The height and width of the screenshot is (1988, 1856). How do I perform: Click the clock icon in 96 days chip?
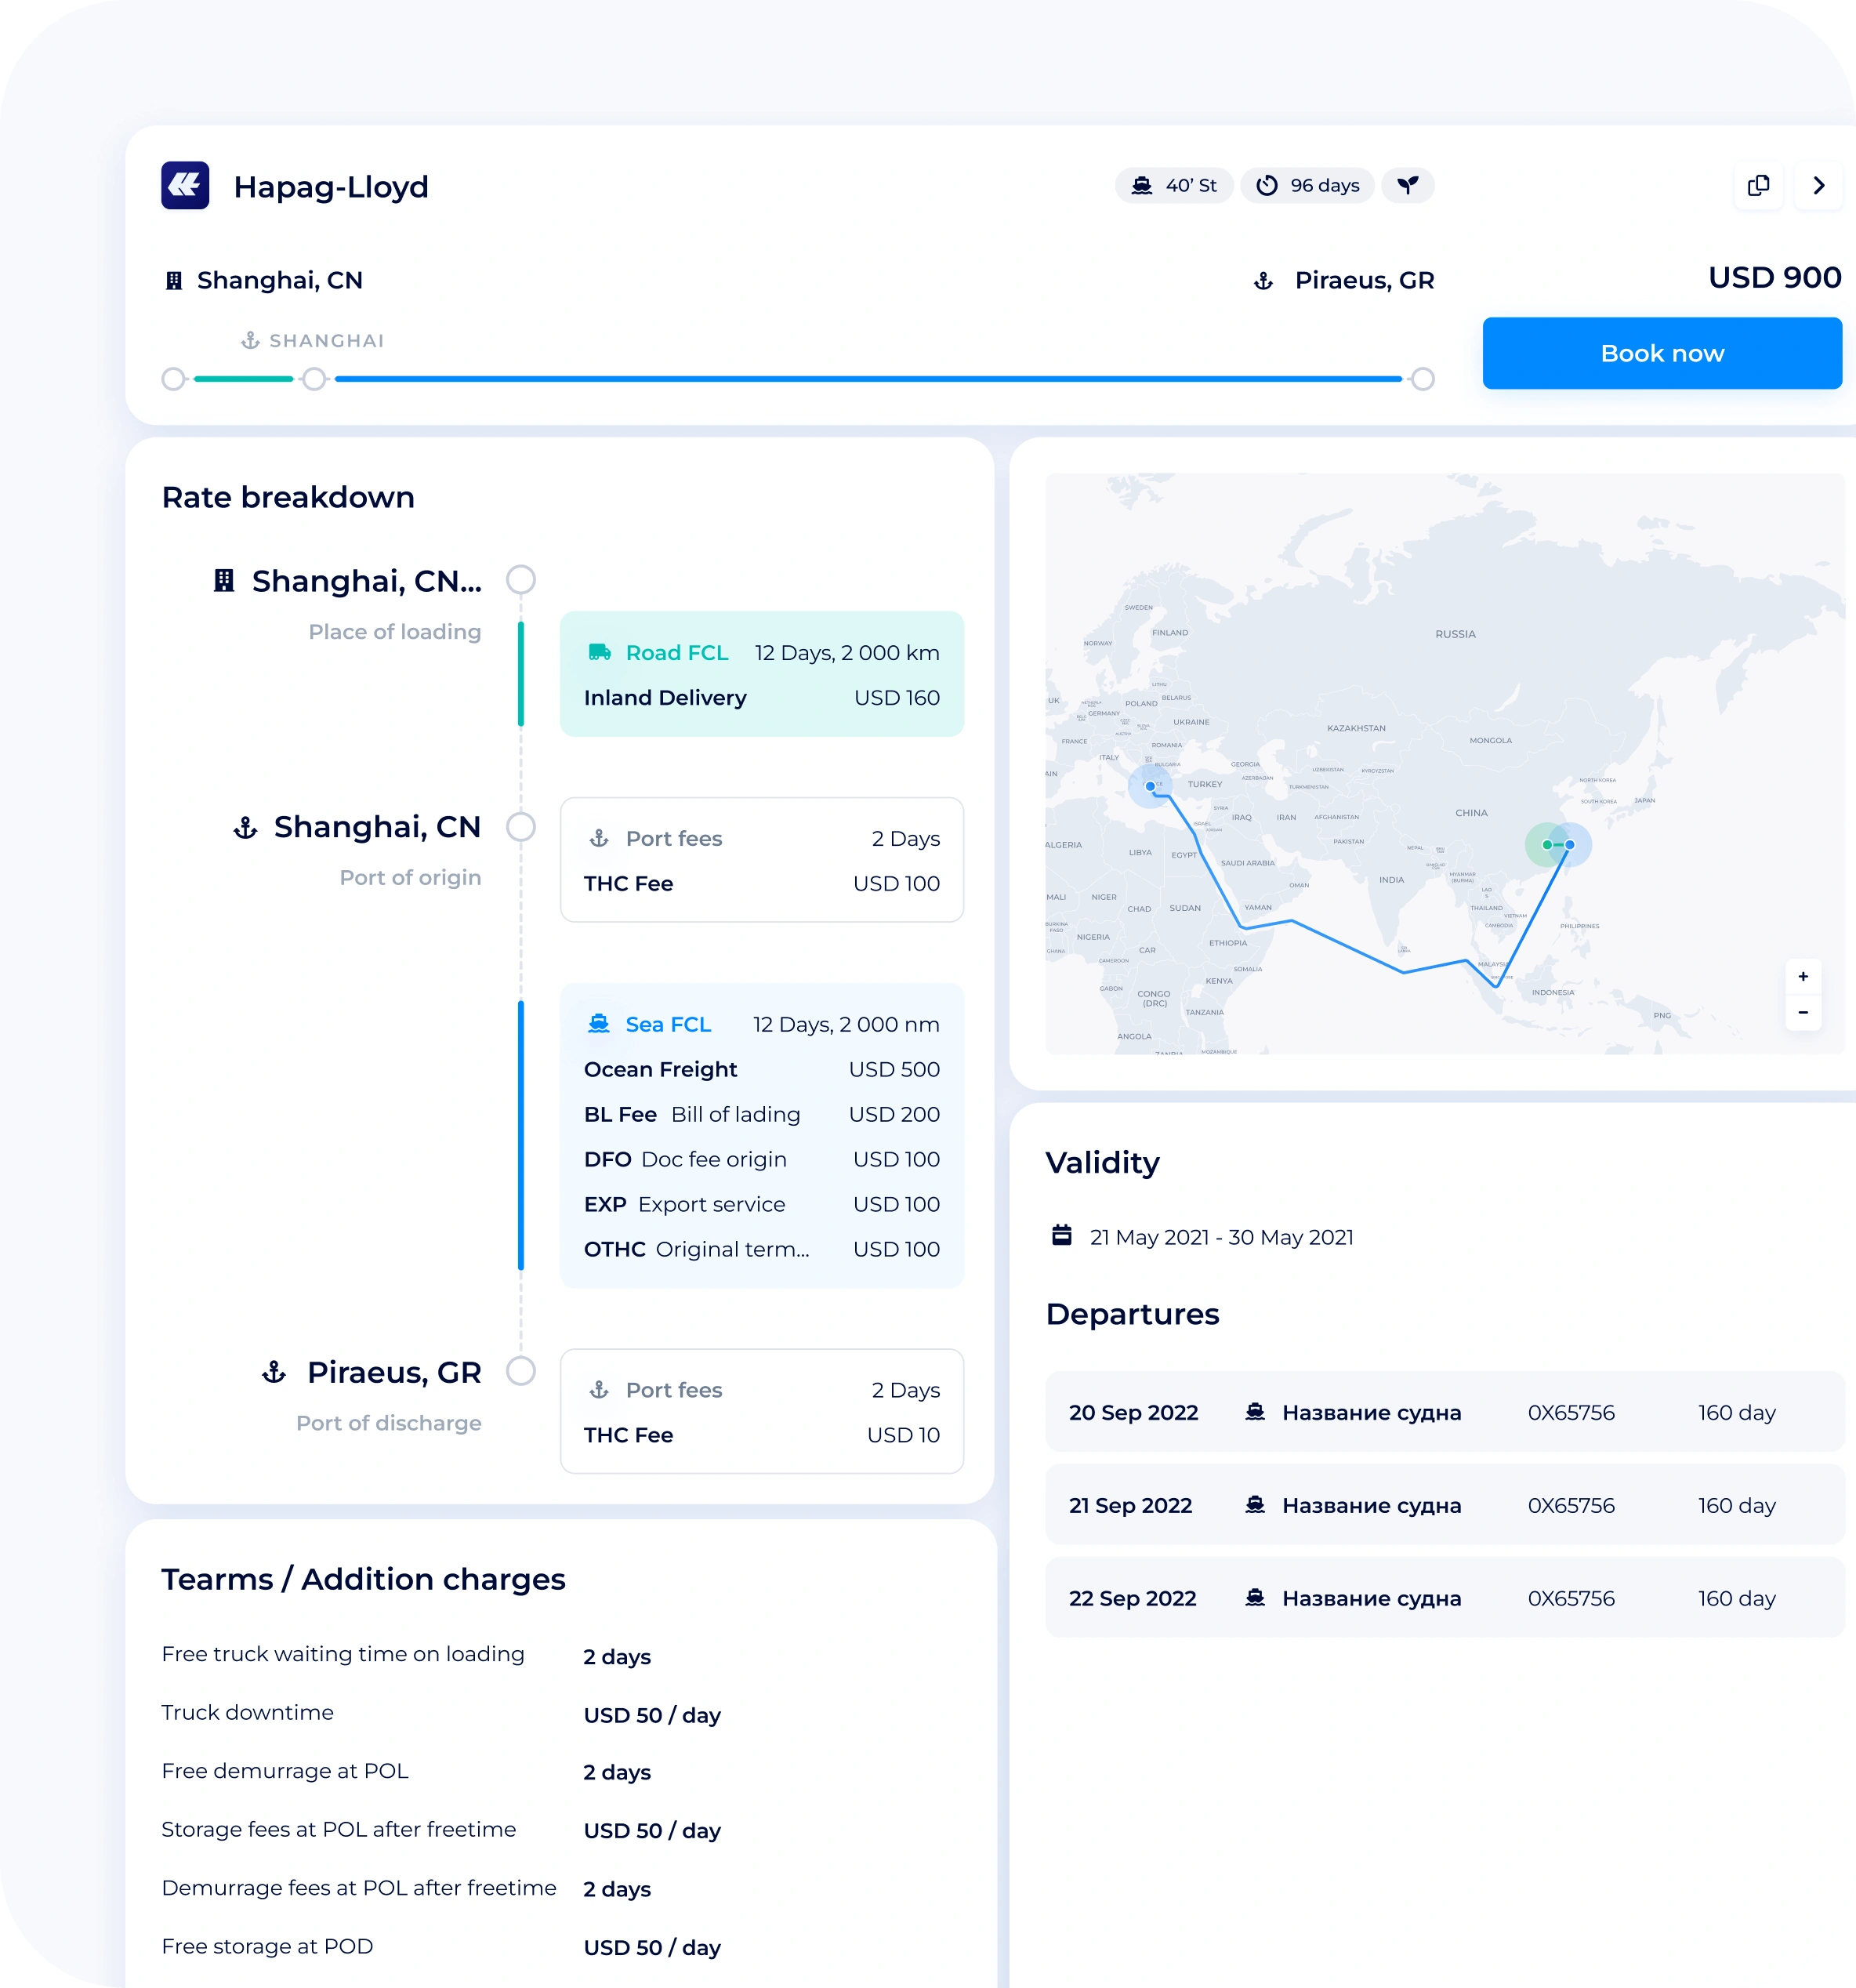click(1267, 186)
